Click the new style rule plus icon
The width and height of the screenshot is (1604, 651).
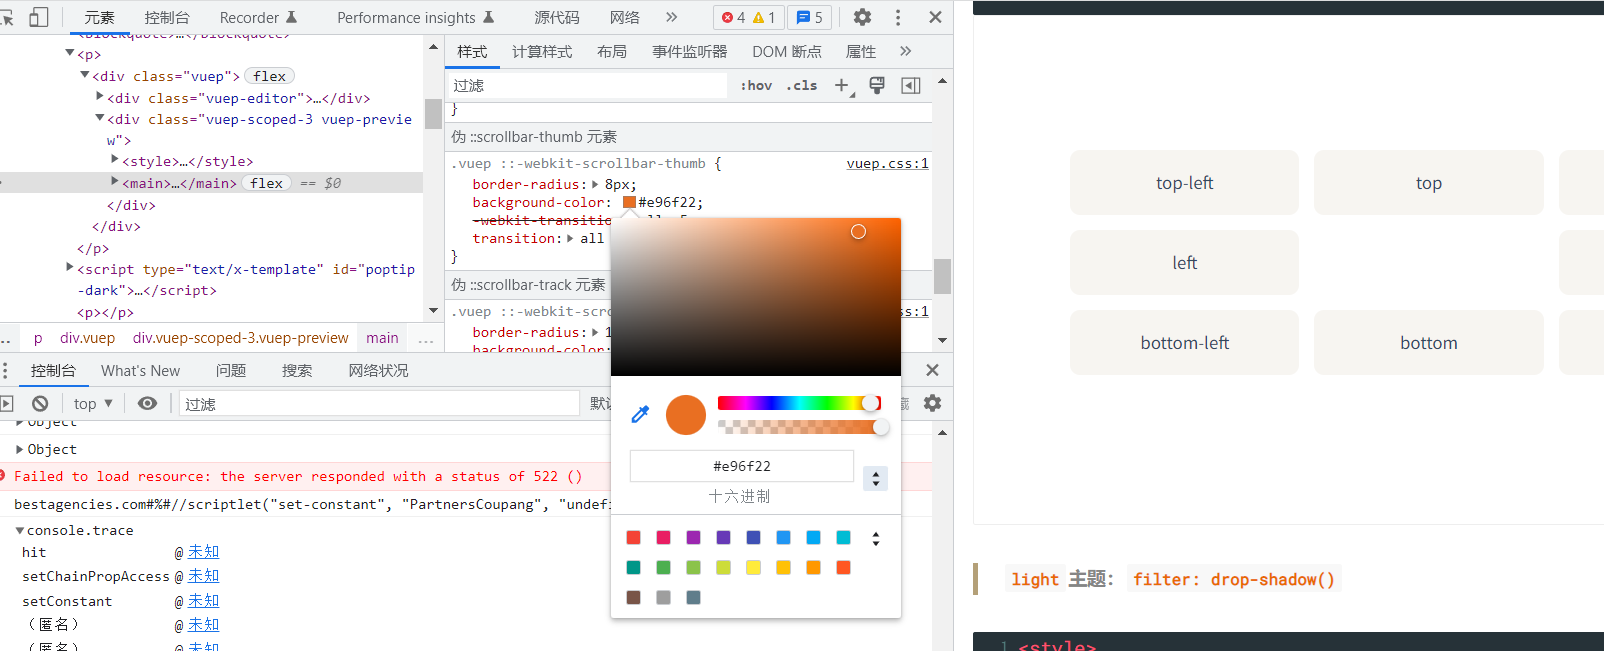coord(841,85)
